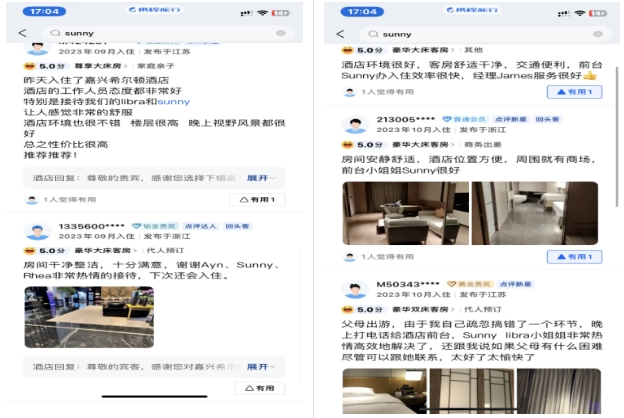Toggle 有用 1 under the Sunny James review

[574, 92]
